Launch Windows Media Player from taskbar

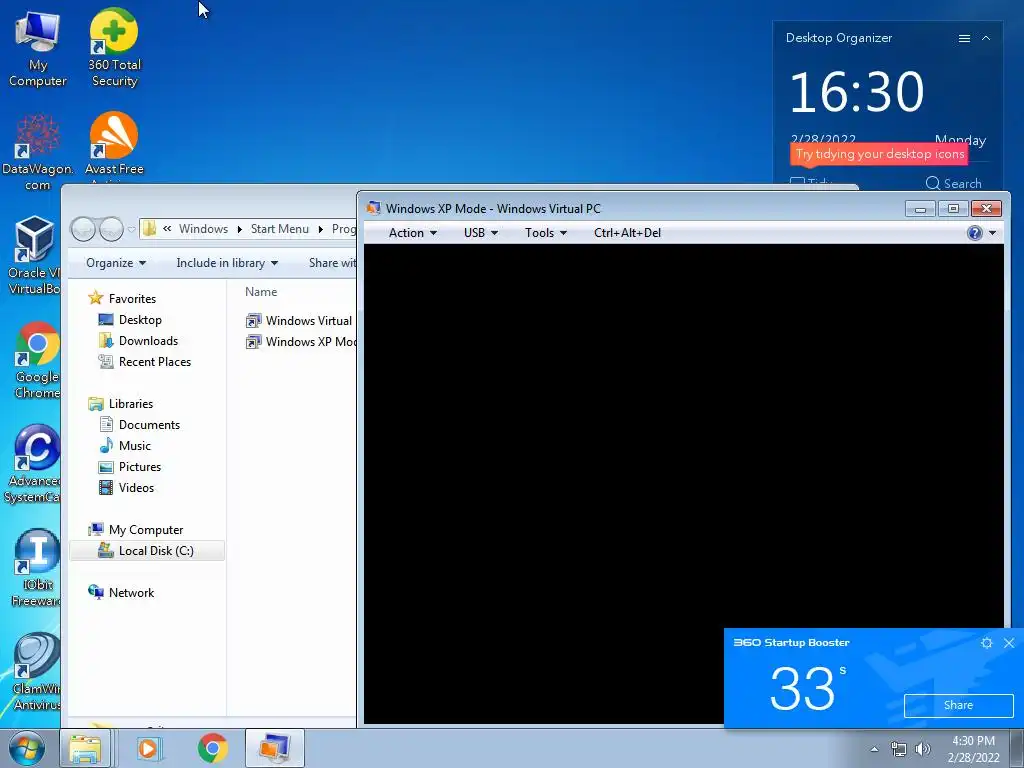[148, 748]
